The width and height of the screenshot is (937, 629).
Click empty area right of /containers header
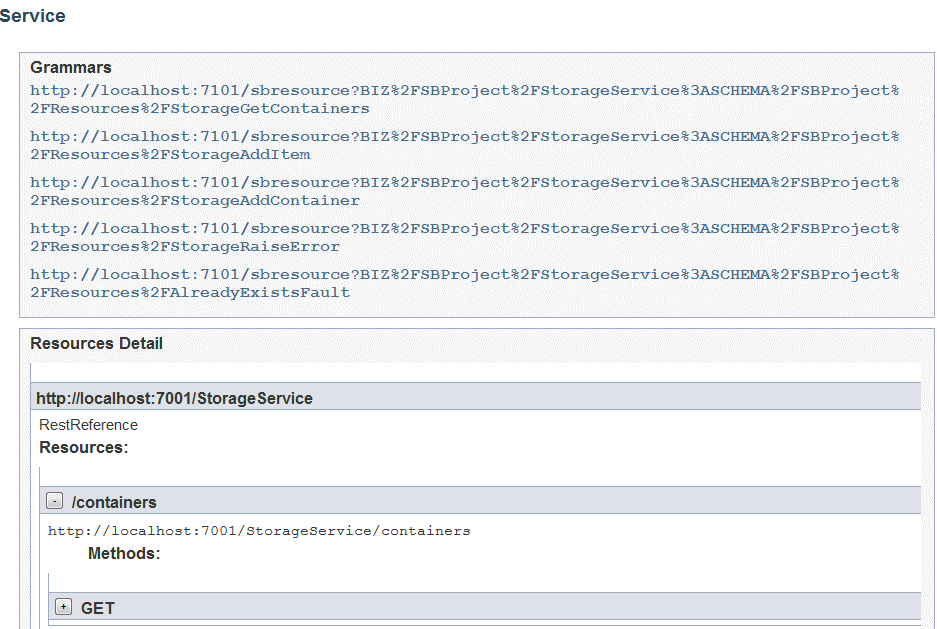tap(538, 501)
